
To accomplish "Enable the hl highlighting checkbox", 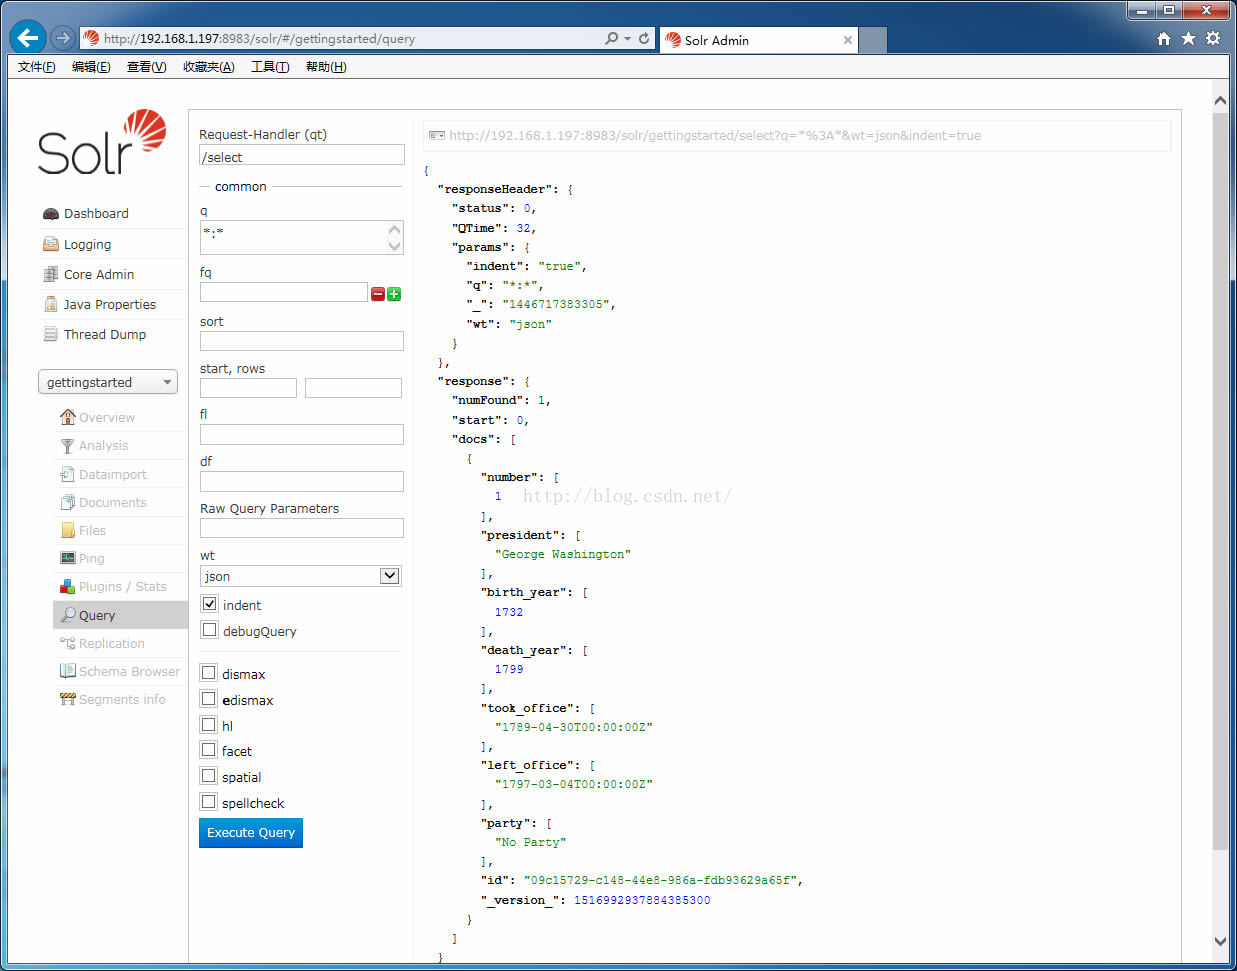I will pyautogui.click(x=209, y=725).
